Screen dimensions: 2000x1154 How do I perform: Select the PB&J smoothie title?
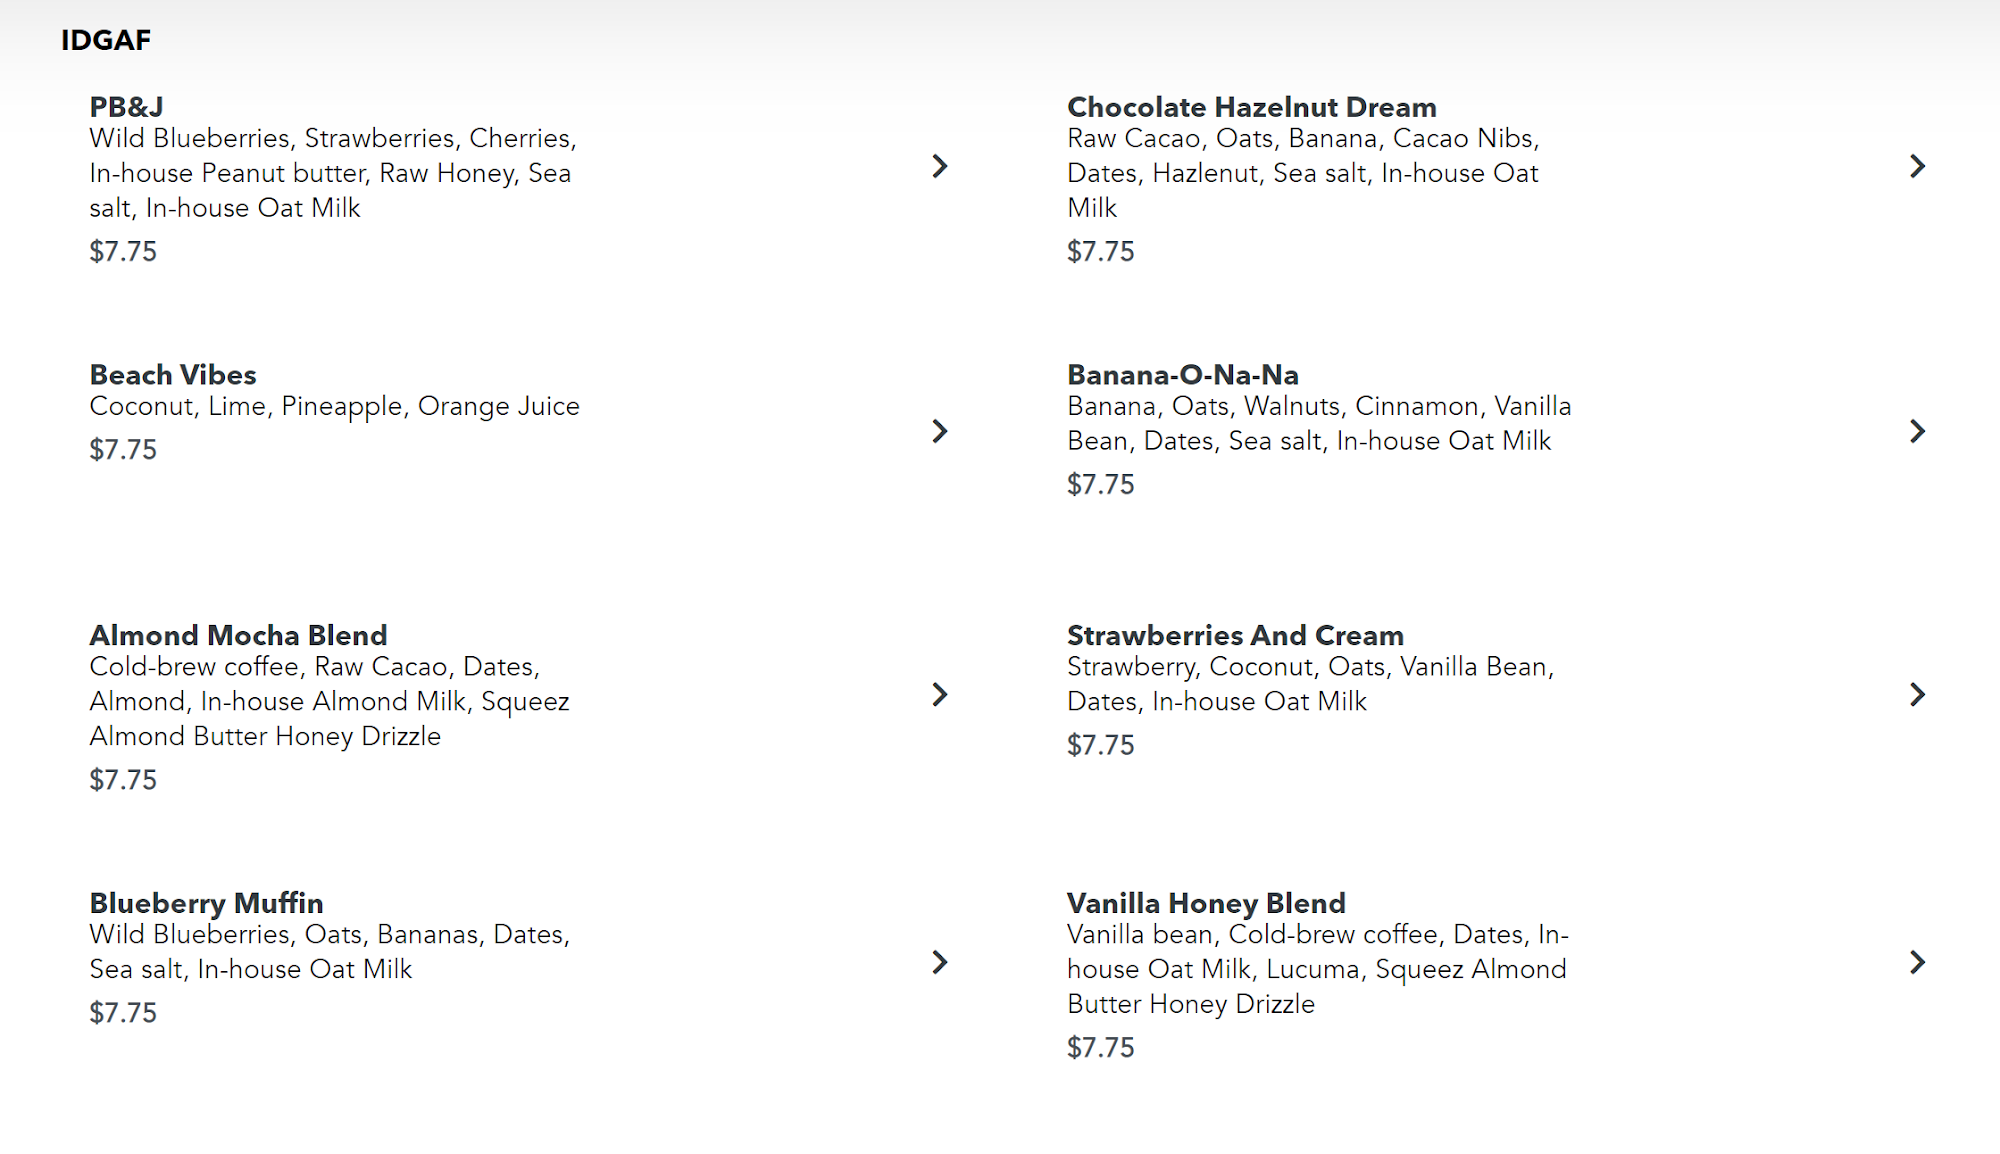(126, 107)
